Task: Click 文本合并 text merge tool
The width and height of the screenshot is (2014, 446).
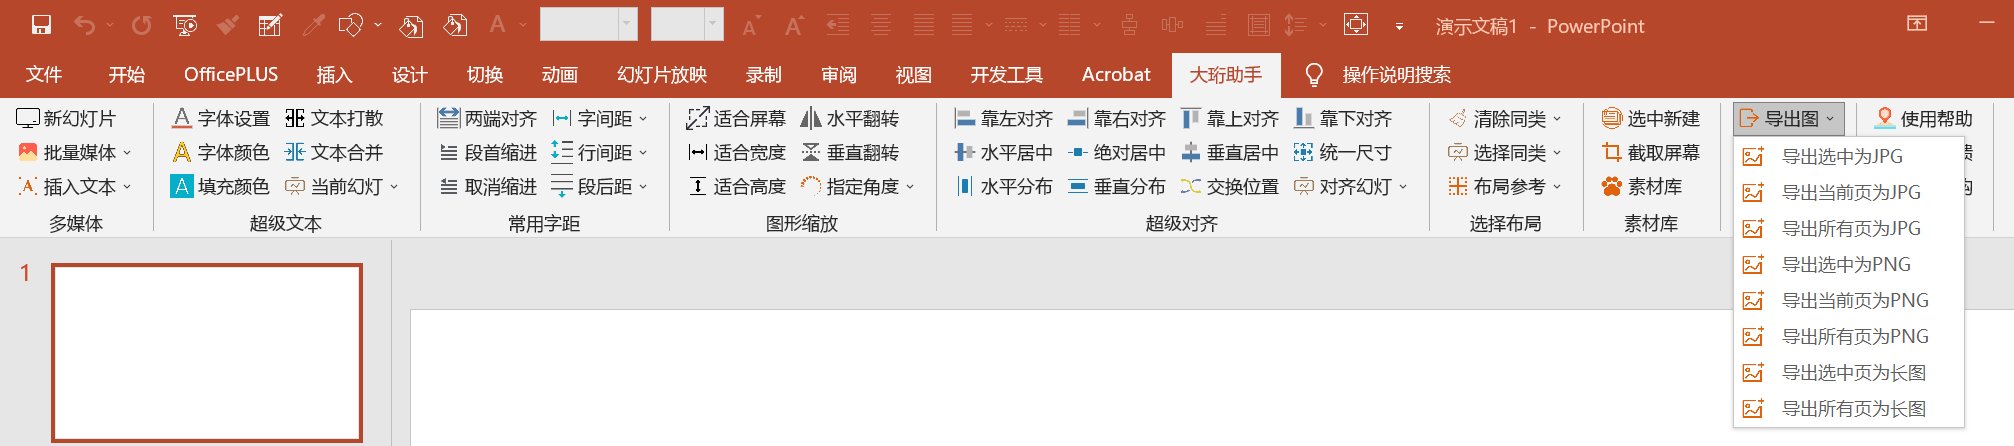Action: point(334,152)
